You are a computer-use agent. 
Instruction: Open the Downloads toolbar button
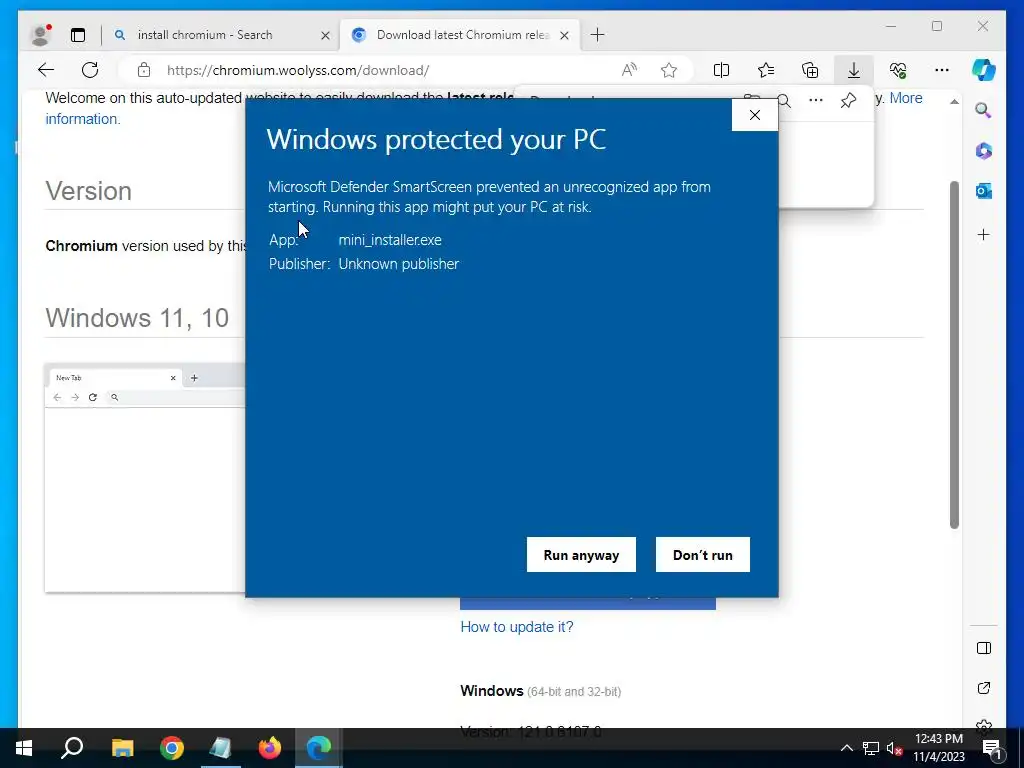pos(854,70)
